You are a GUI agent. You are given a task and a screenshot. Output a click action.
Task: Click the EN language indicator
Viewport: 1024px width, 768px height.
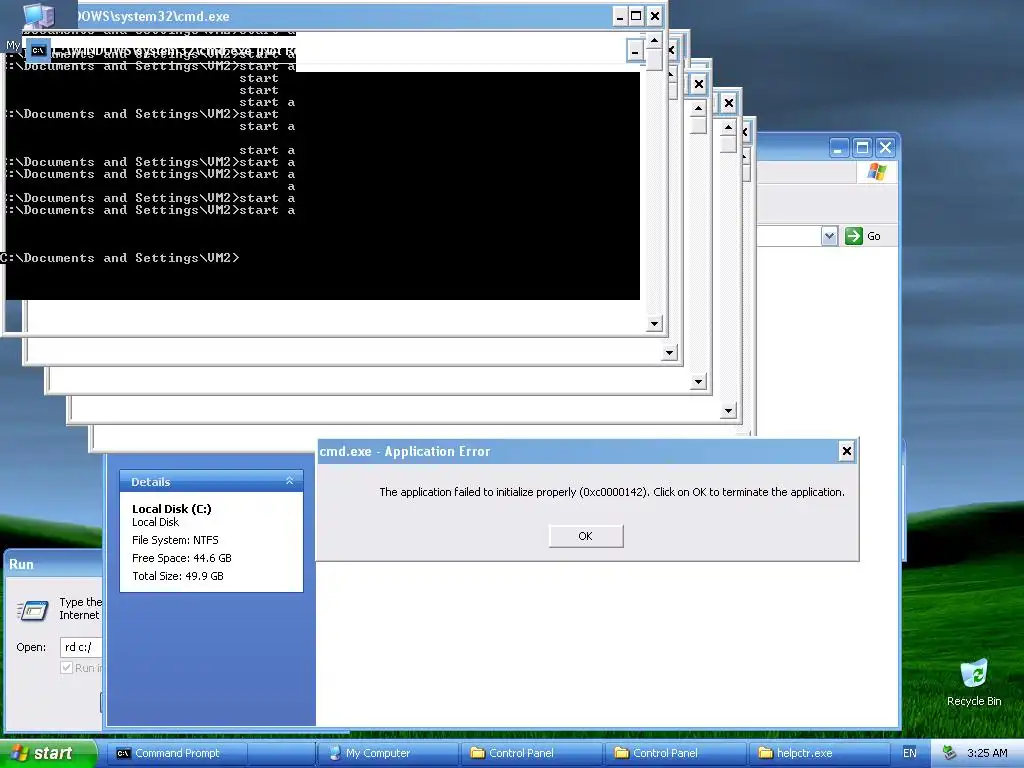[x=909, y=753]
